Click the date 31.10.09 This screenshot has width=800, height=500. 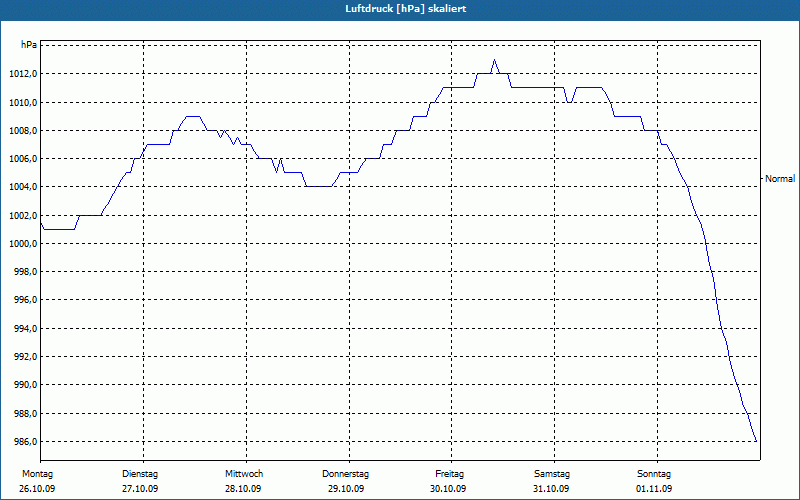[x=551, y=489]
